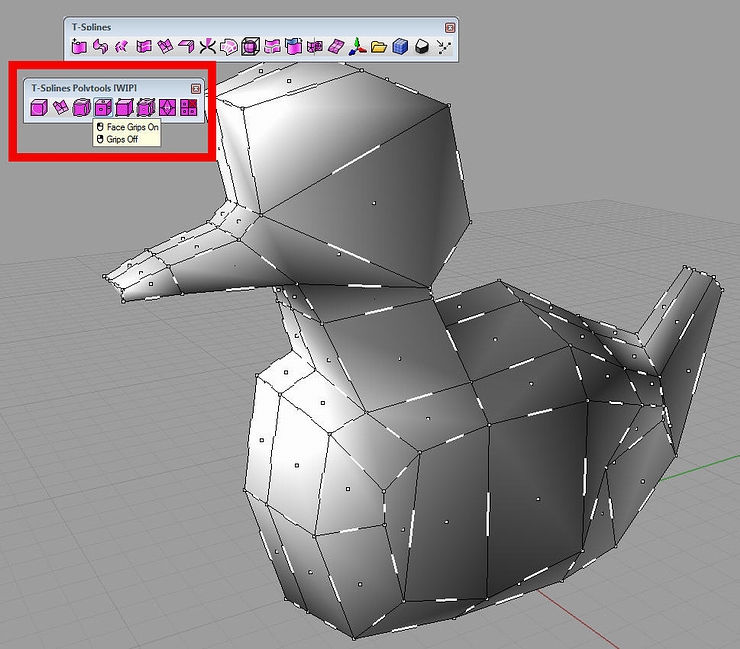
Task: Click the small fragmented surface pieces icon
Action: click(x=122, y=47)
